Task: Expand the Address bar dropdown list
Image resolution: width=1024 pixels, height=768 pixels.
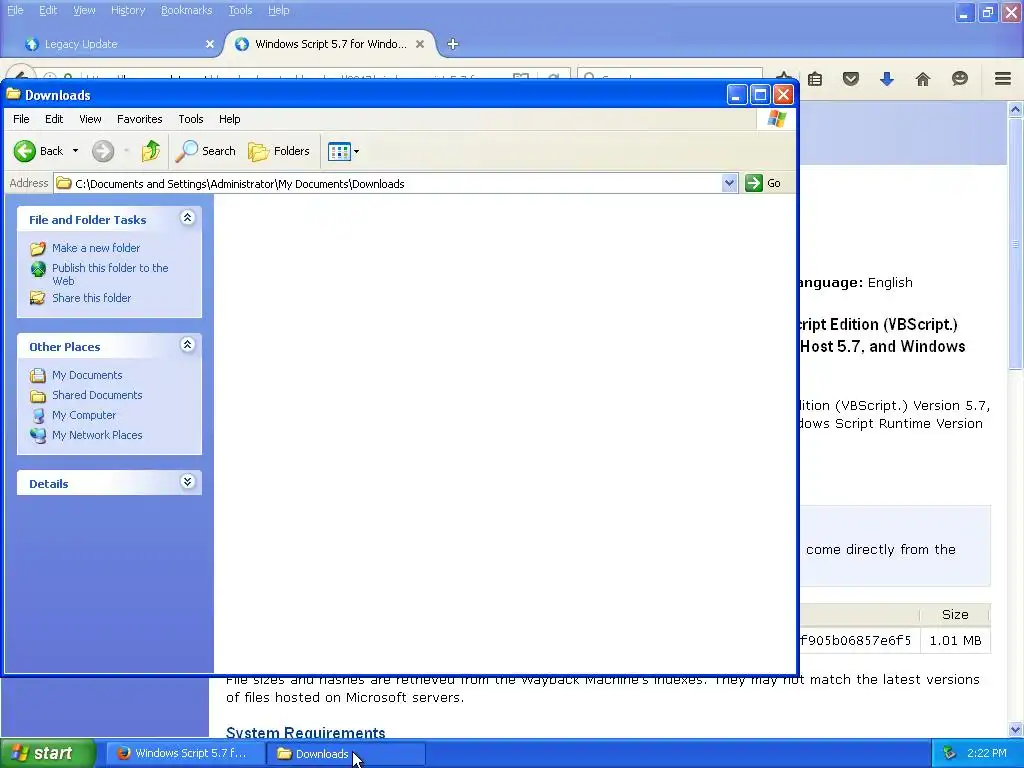Action: (x=729, y=184)
